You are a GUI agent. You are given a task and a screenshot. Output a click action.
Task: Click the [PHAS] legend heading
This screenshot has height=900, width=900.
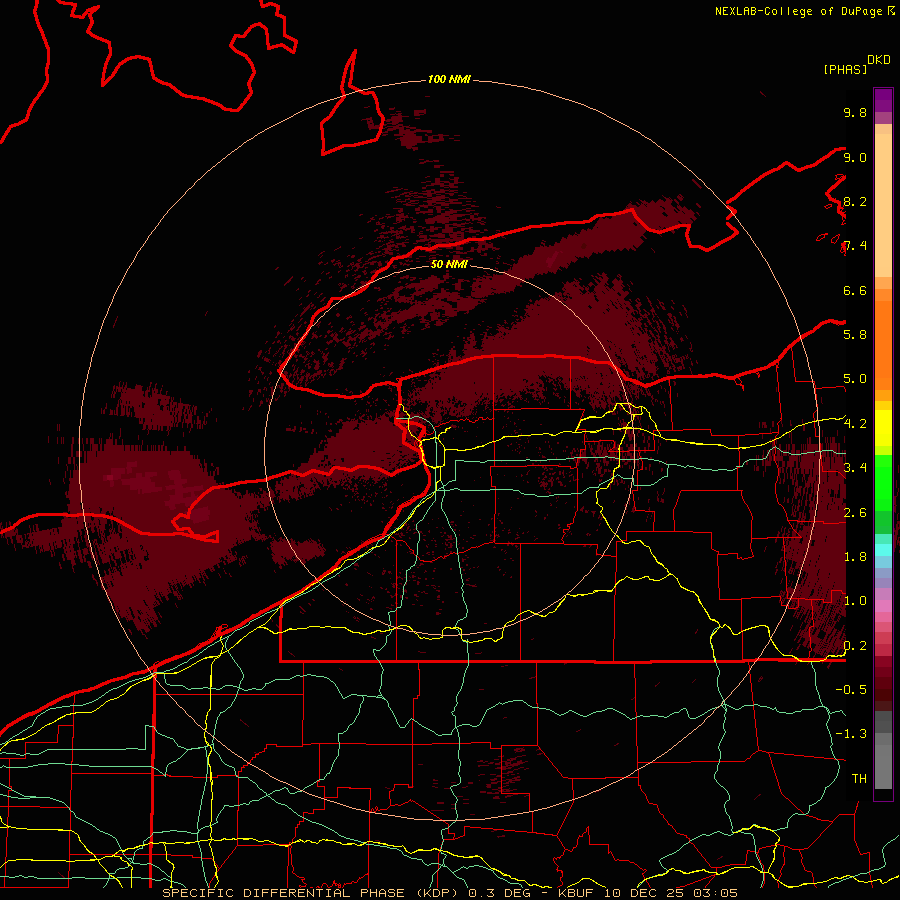click(845, 70)
